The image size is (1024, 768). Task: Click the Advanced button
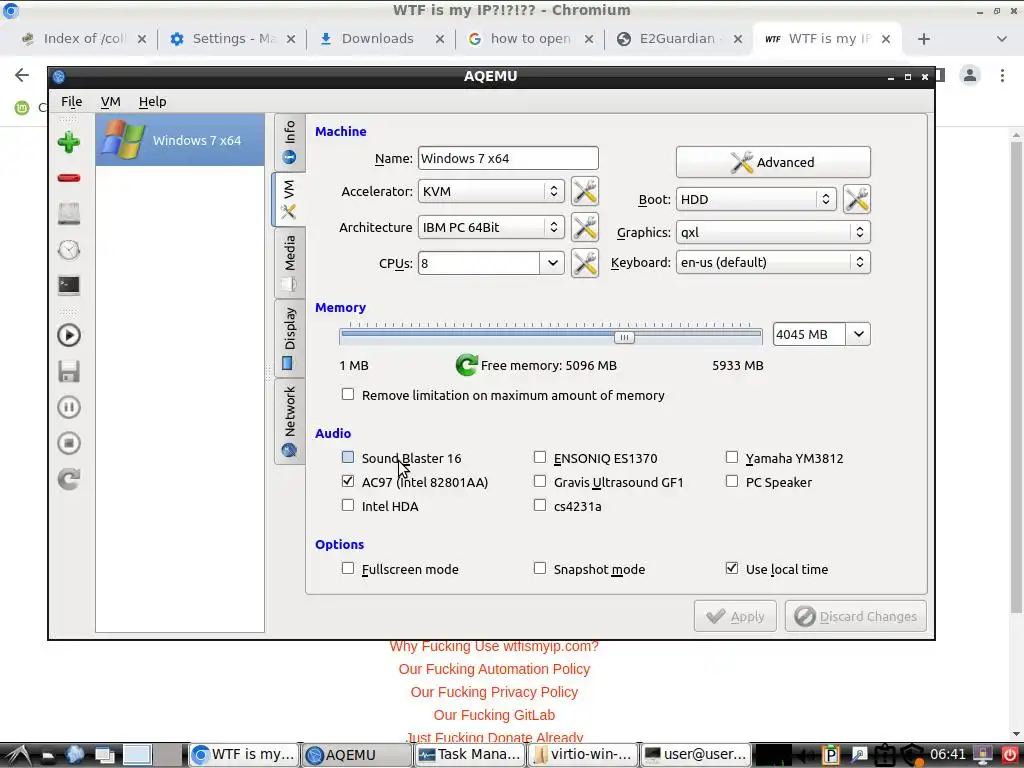[x=773, y=162]
